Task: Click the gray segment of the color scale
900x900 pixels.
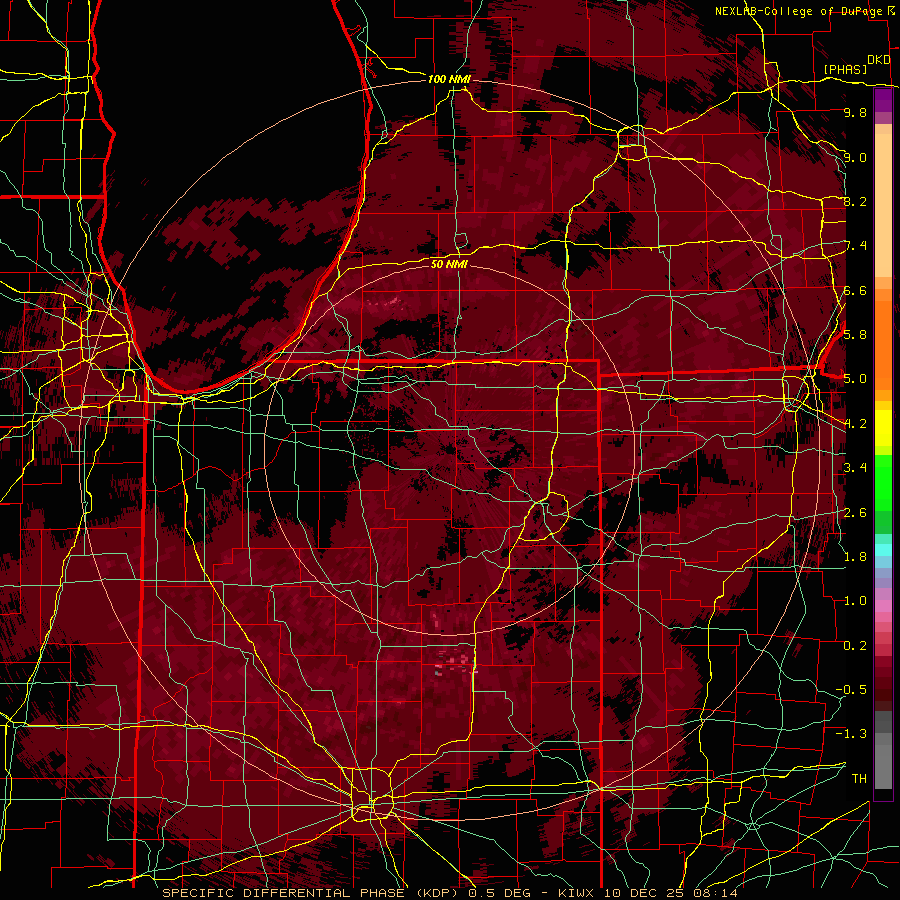Action: [883, 750]
